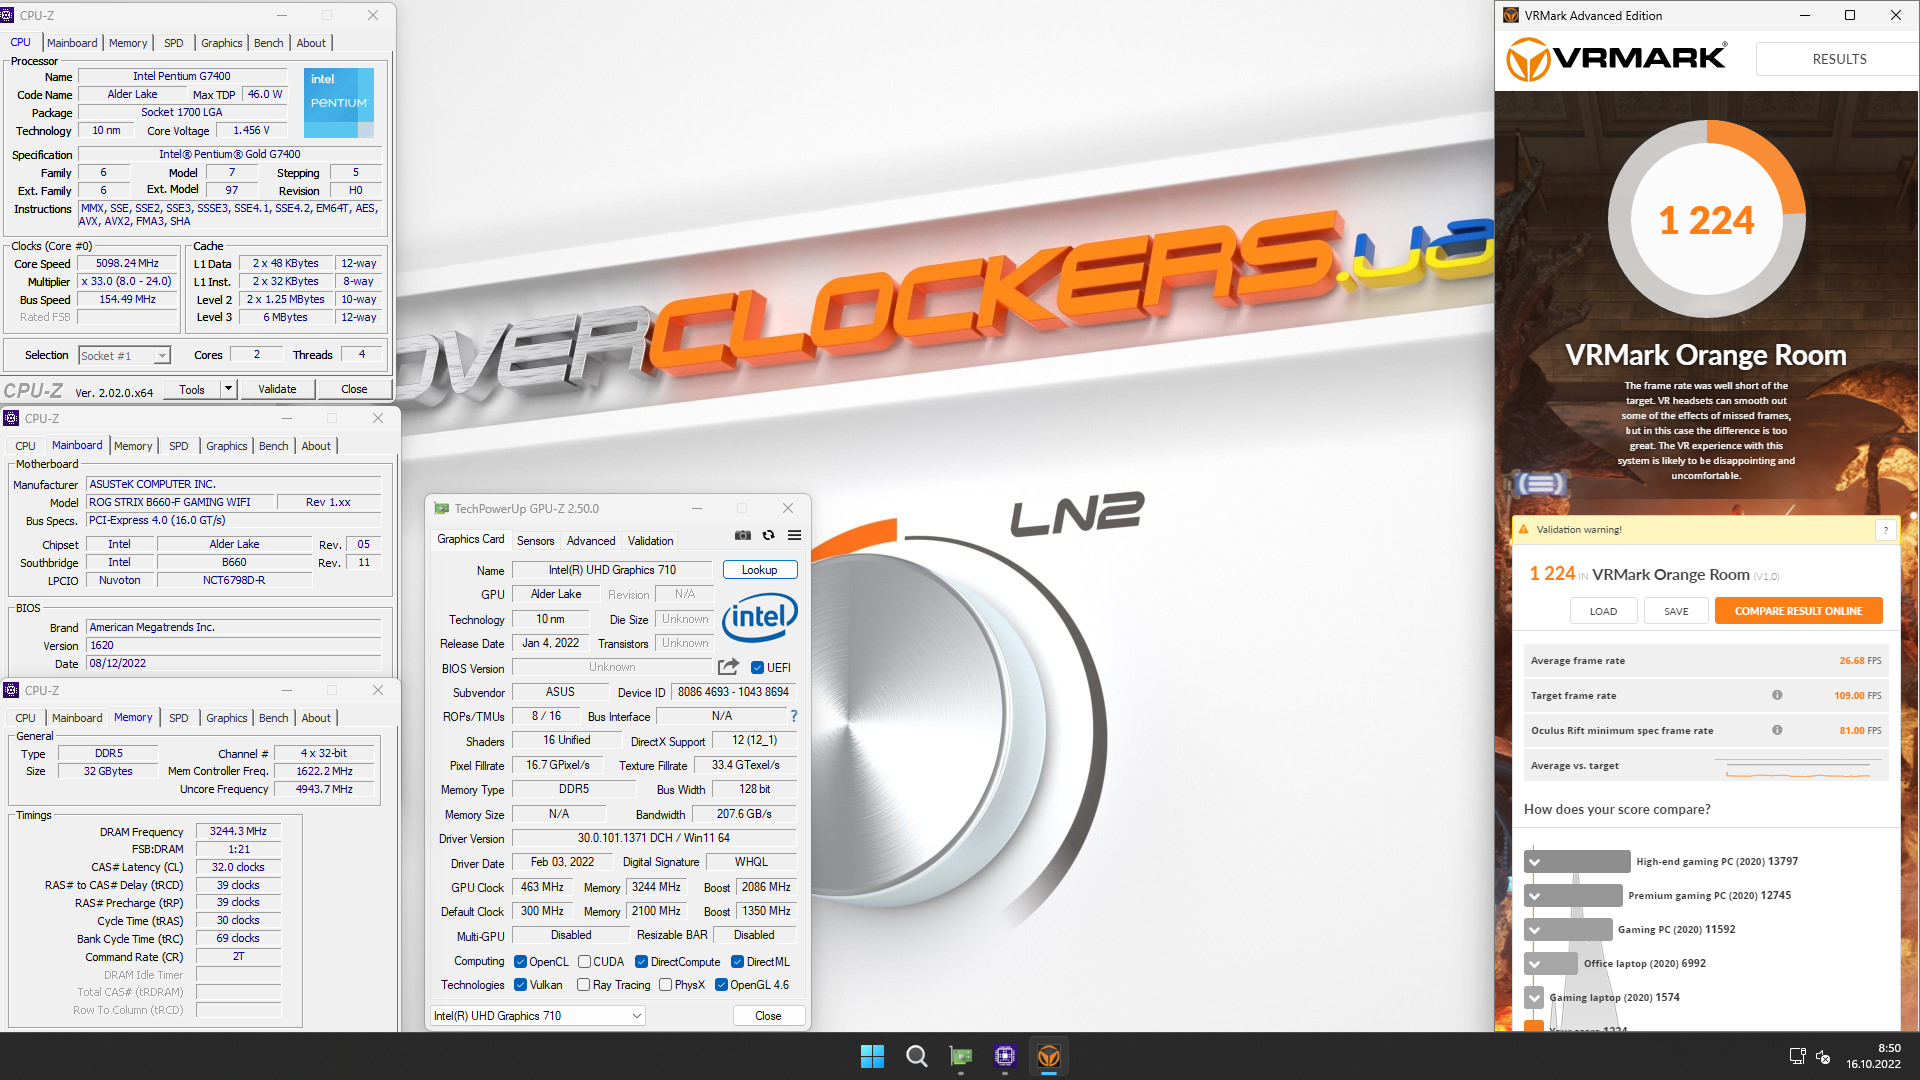Click the DRAM Frequency value 3244.3 MHz
Viewport: 1920px width, 1080px height.
click(238, 831)
